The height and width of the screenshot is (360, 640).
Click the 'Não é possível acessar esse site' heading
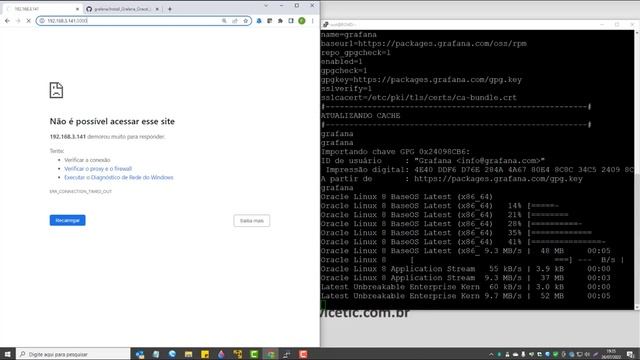[x=112, y=121]
